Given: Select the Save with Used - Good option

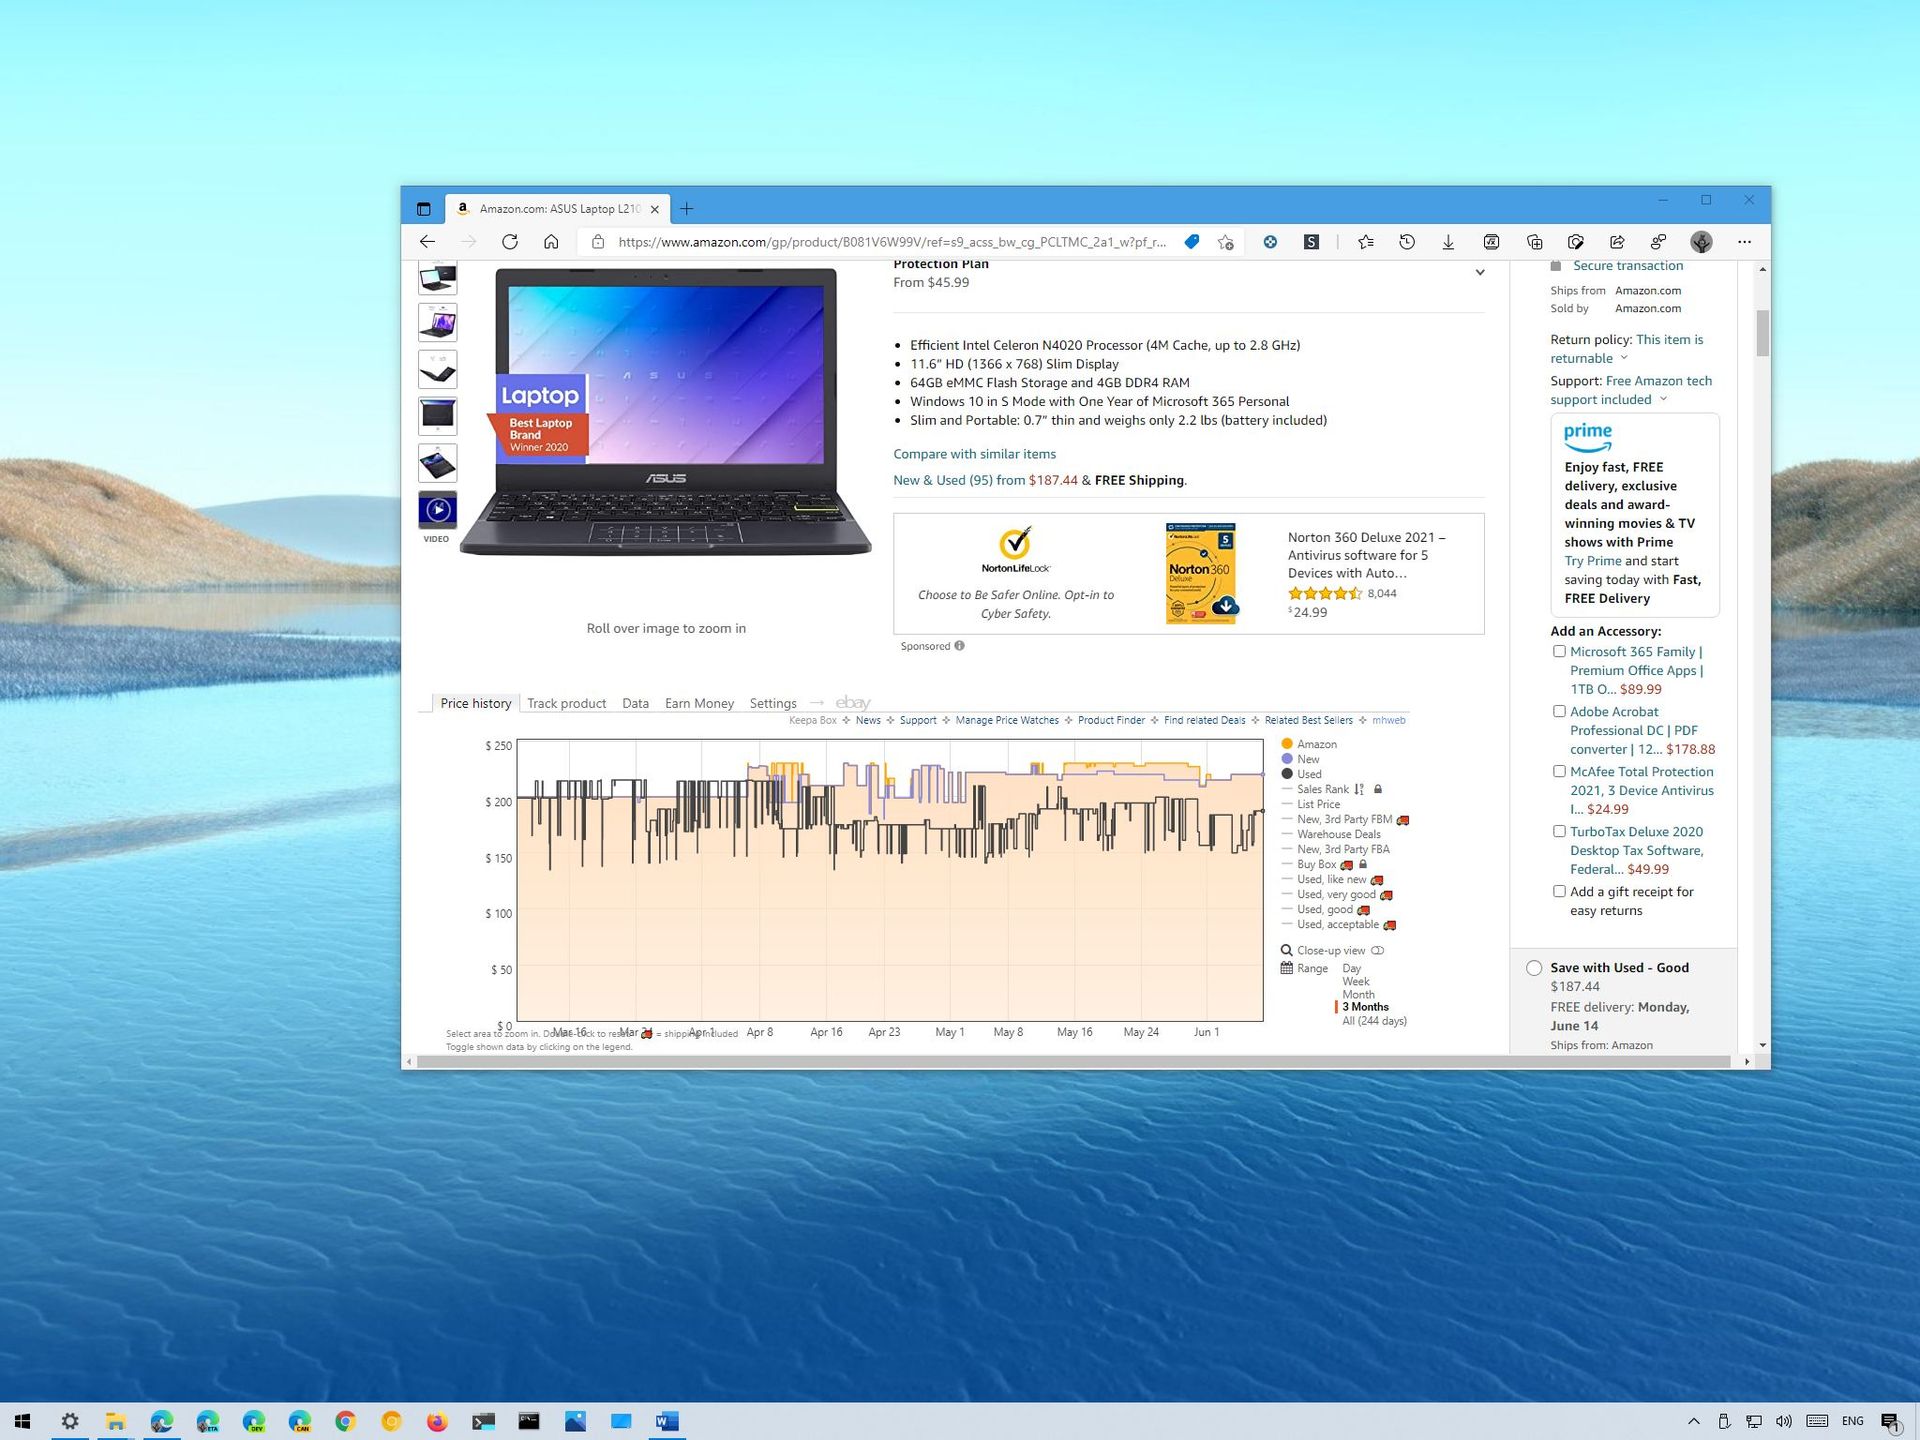Looking at the screenshot, I should click(x=1534, y=968).
